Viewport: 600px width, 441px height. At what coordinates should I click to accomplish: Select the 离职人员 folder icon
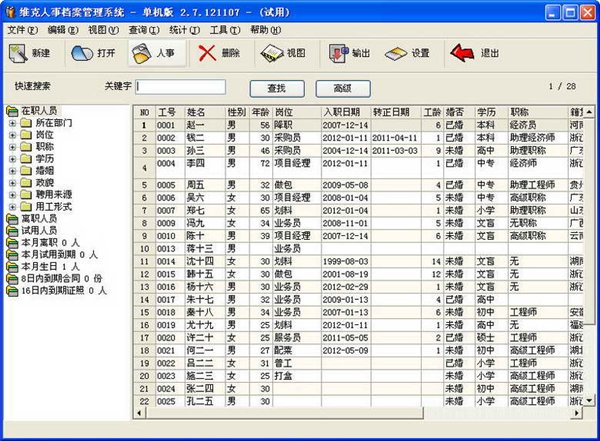click(x=13, y=219)
